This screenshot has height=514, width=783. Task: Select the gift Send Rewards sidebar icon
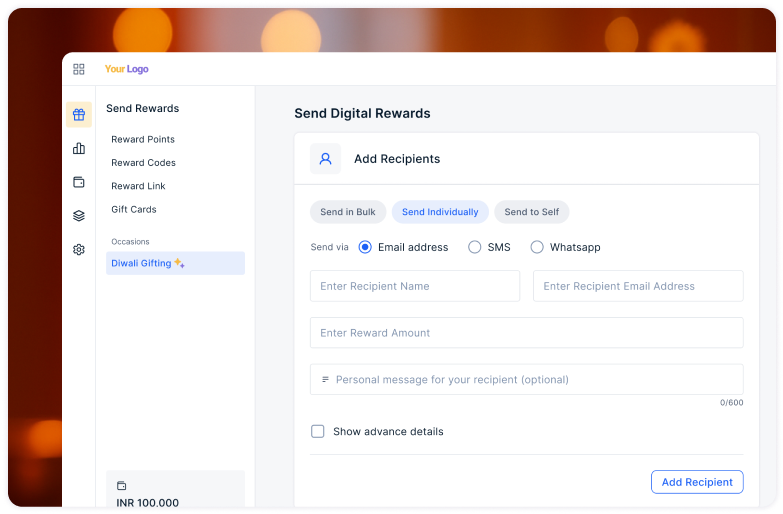pos(79,114)
